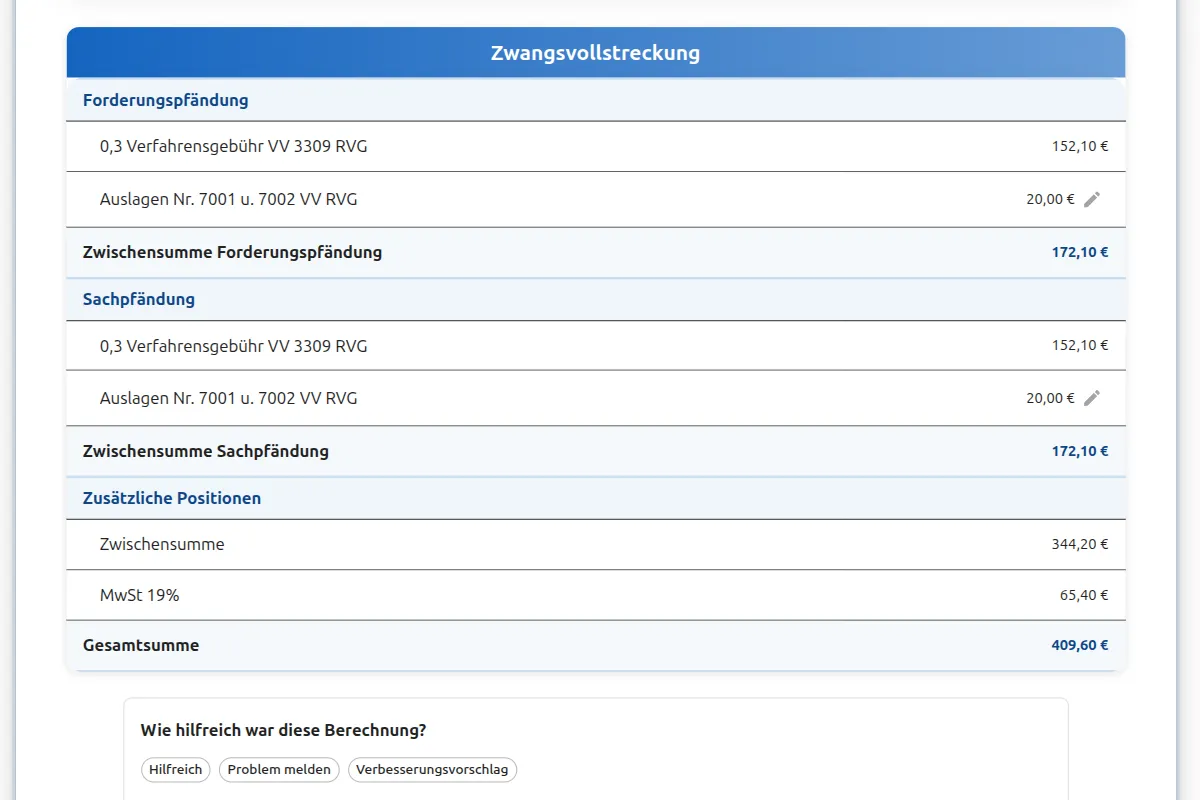Viewport: 1200px width, 800px height.
Task: Expand the Zusätzliche Positionen section
Action: tap(172, 497)
